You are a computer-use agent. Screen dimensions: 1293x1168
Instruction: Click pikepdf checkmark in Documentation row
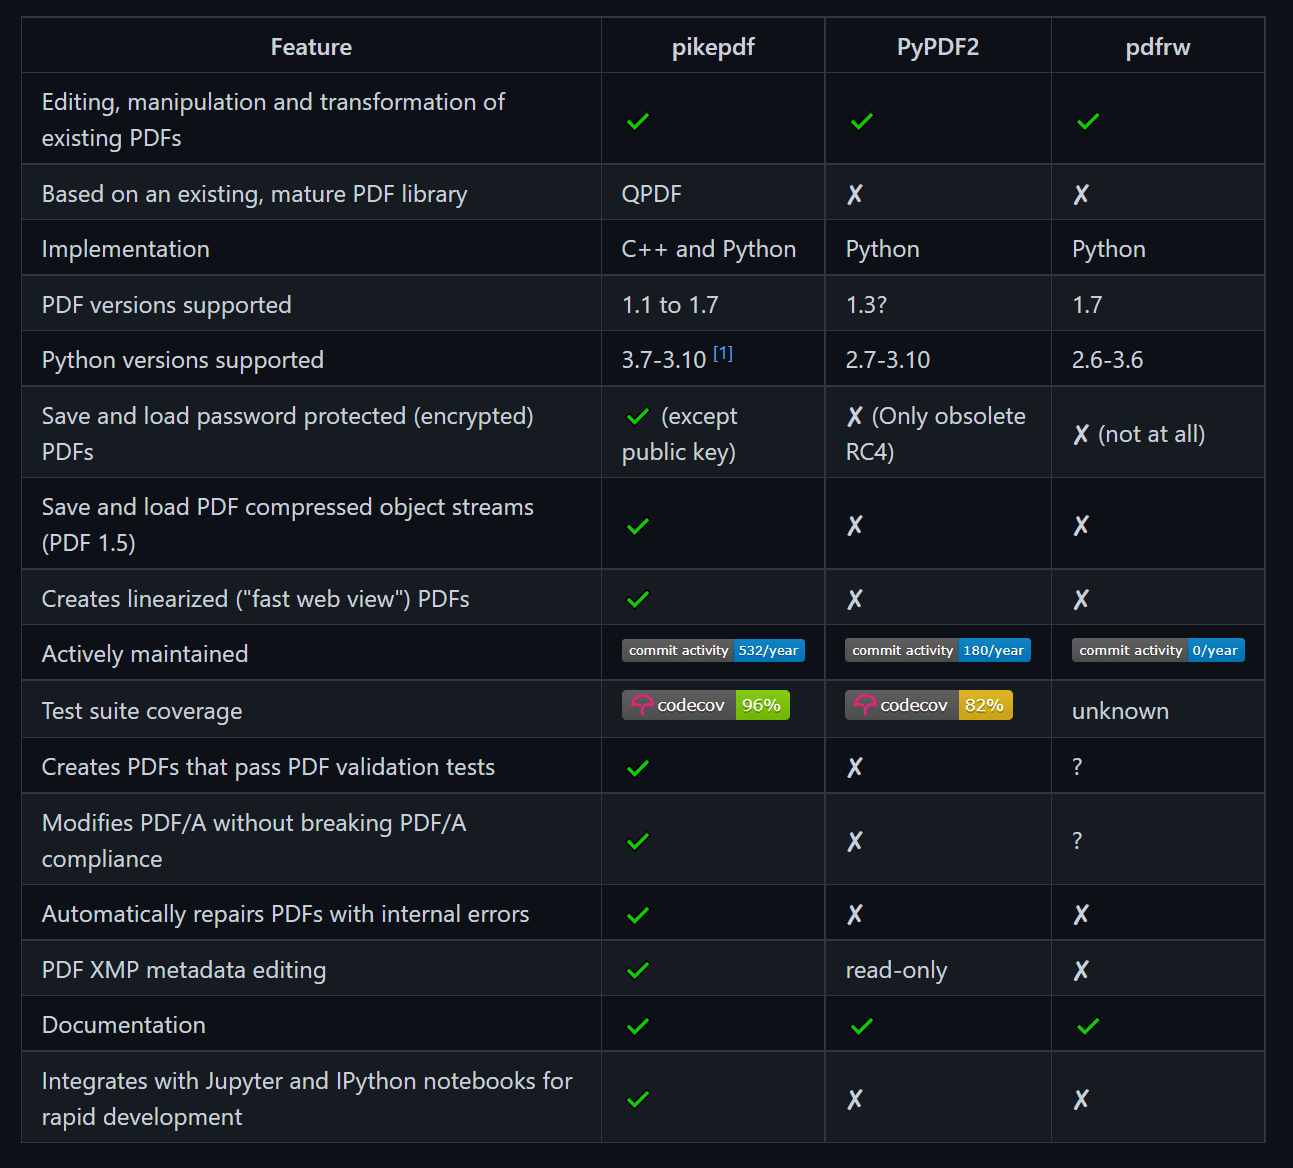(638, 1026)
